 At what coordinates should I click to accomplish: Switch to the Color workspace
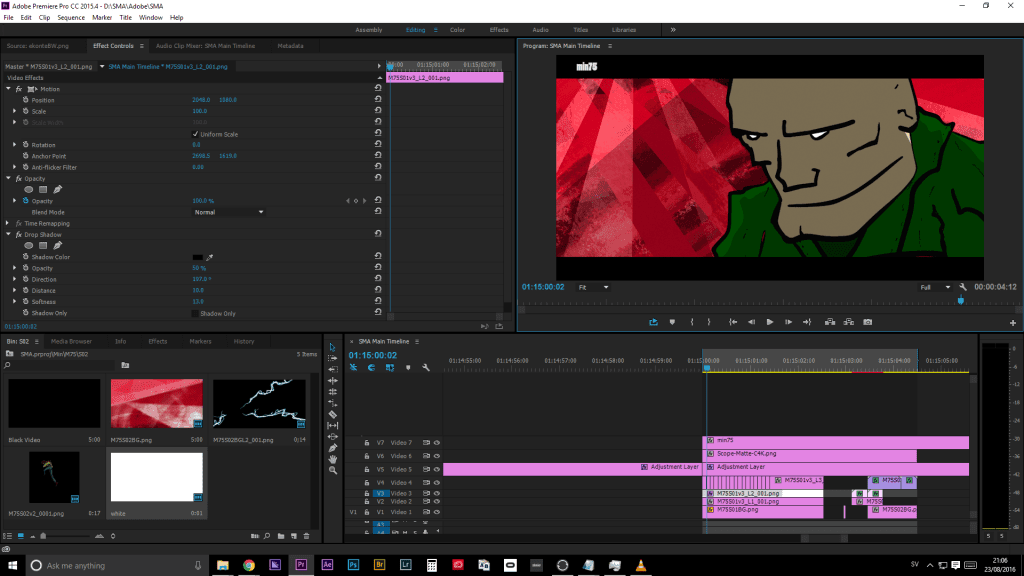[x=457, y=29]
